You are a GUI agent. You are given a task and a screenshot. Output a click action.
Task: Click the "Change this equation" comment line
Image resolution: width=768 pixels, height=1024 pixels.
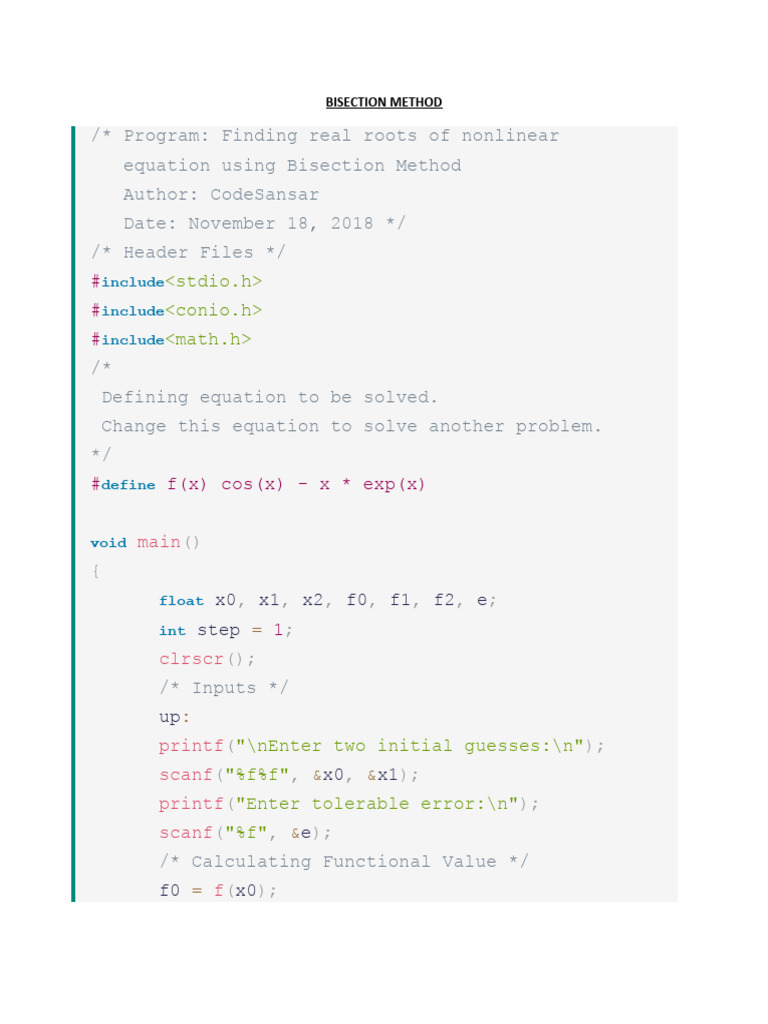(x=352, y=427)
